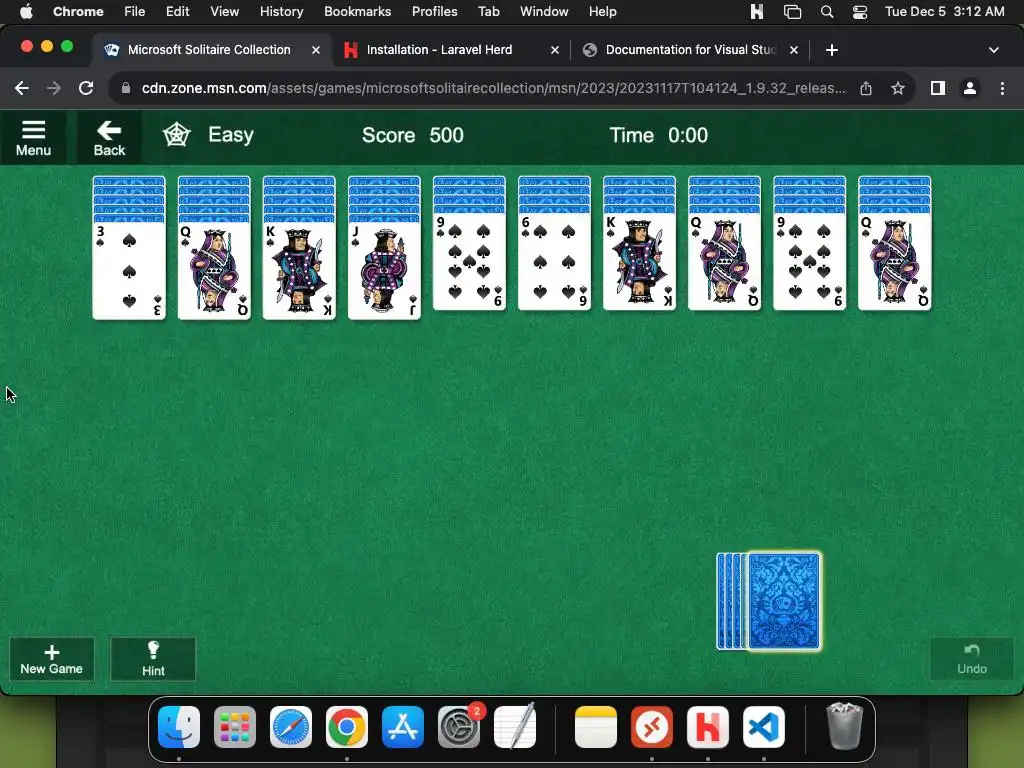Bookmark this page with the star
Screen dimensions: 1024x768
898,88
